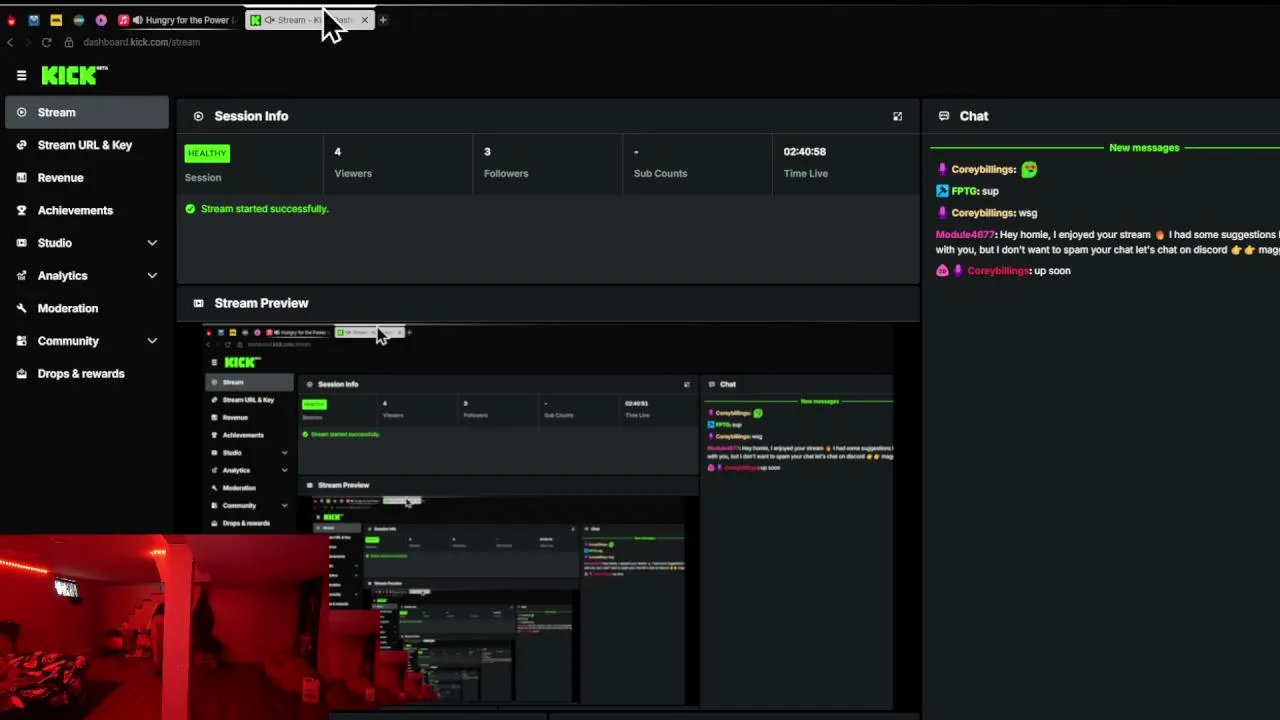Click the Stream sidebar icon
This screenshot has height=720, width=1280.
(21, 113)
